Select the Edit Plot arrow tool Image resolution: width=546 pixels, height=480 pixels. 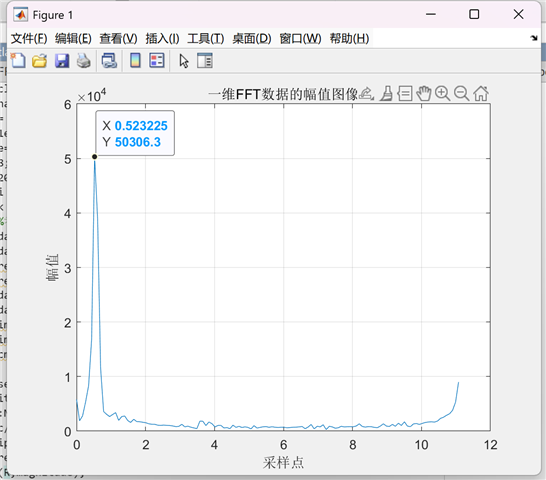click(184, 61)
